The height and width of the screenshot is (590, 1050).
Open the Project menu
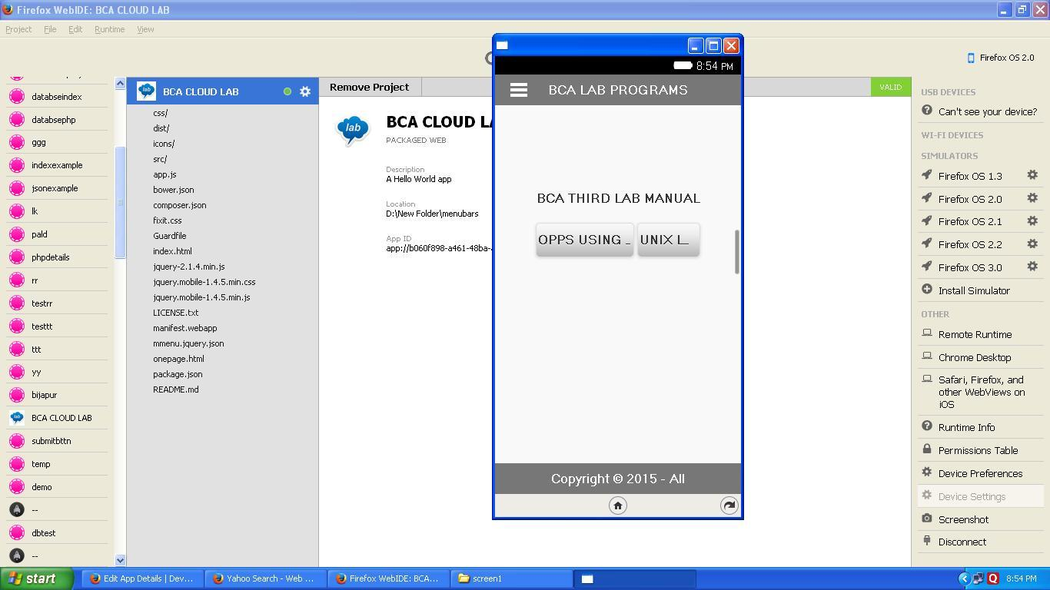tap(18, 29)
